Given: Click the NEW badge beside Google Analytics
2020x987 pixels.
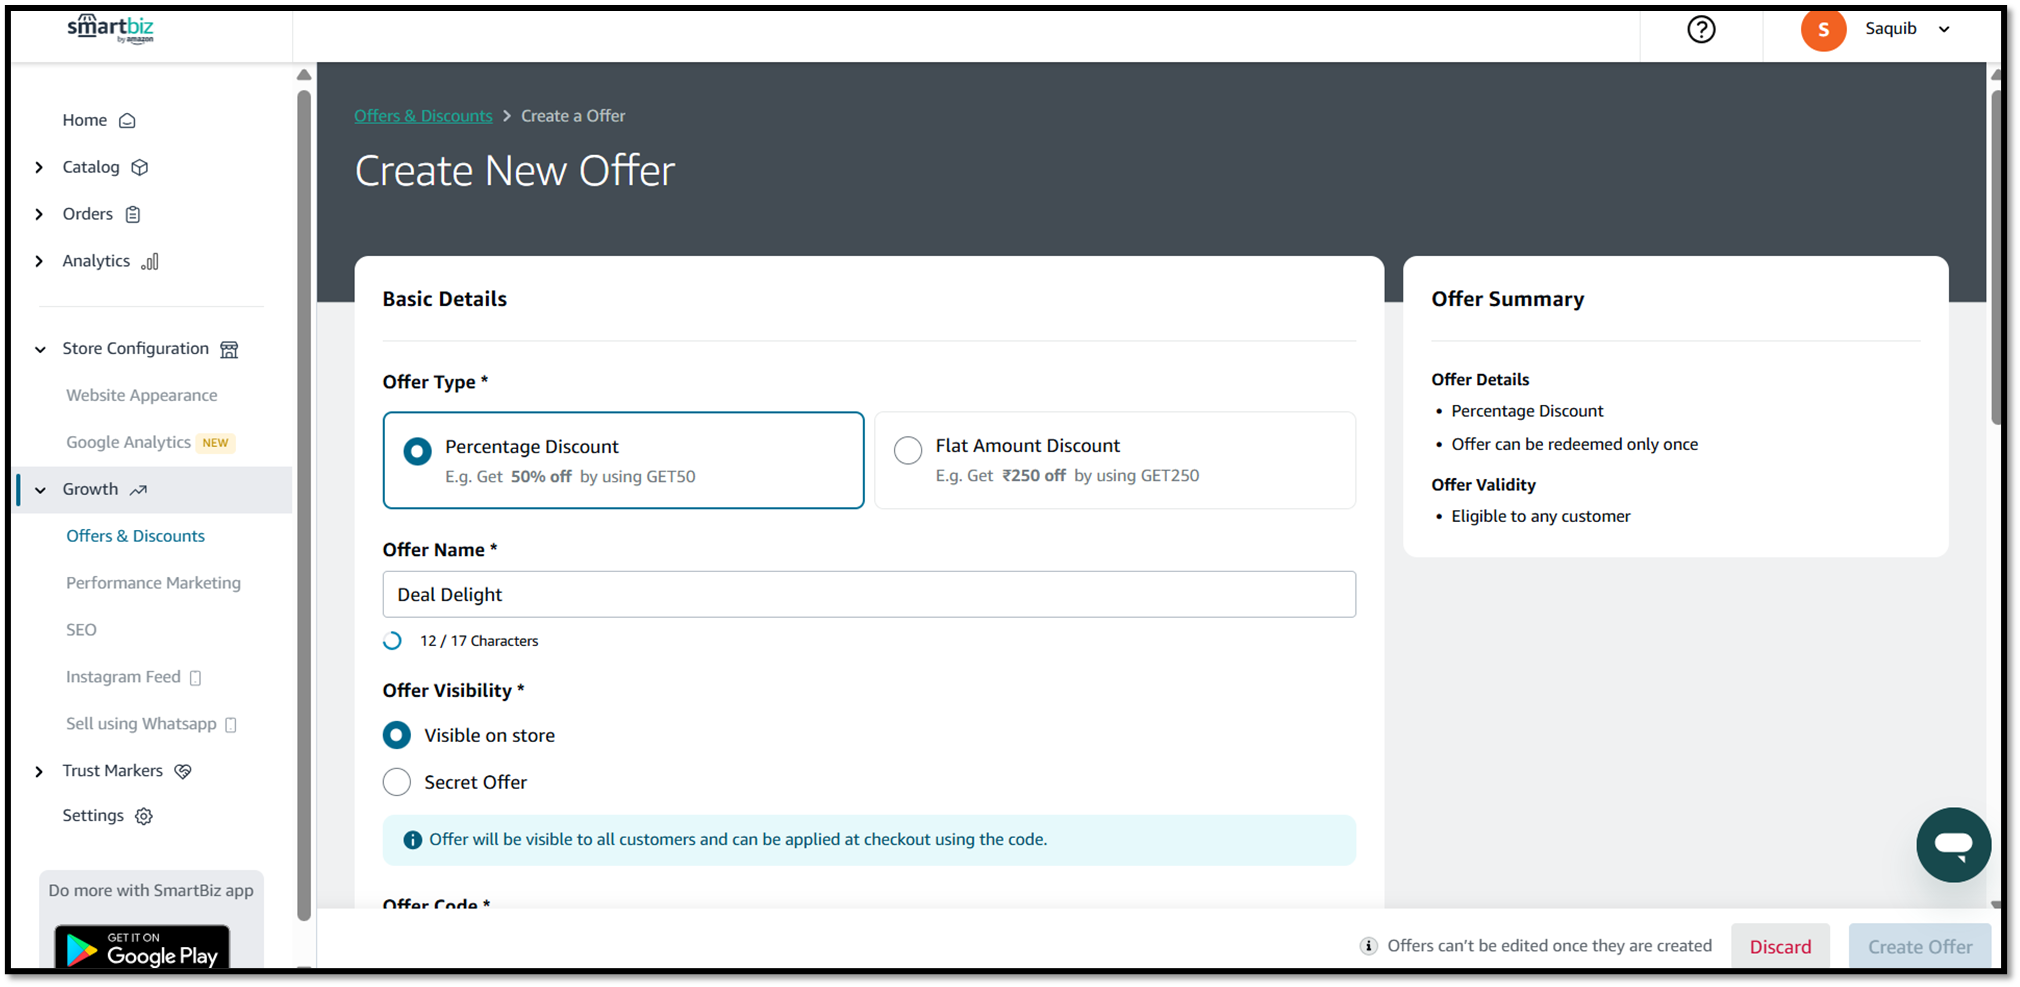Looking at the screenshot, I should click(216, 443).
